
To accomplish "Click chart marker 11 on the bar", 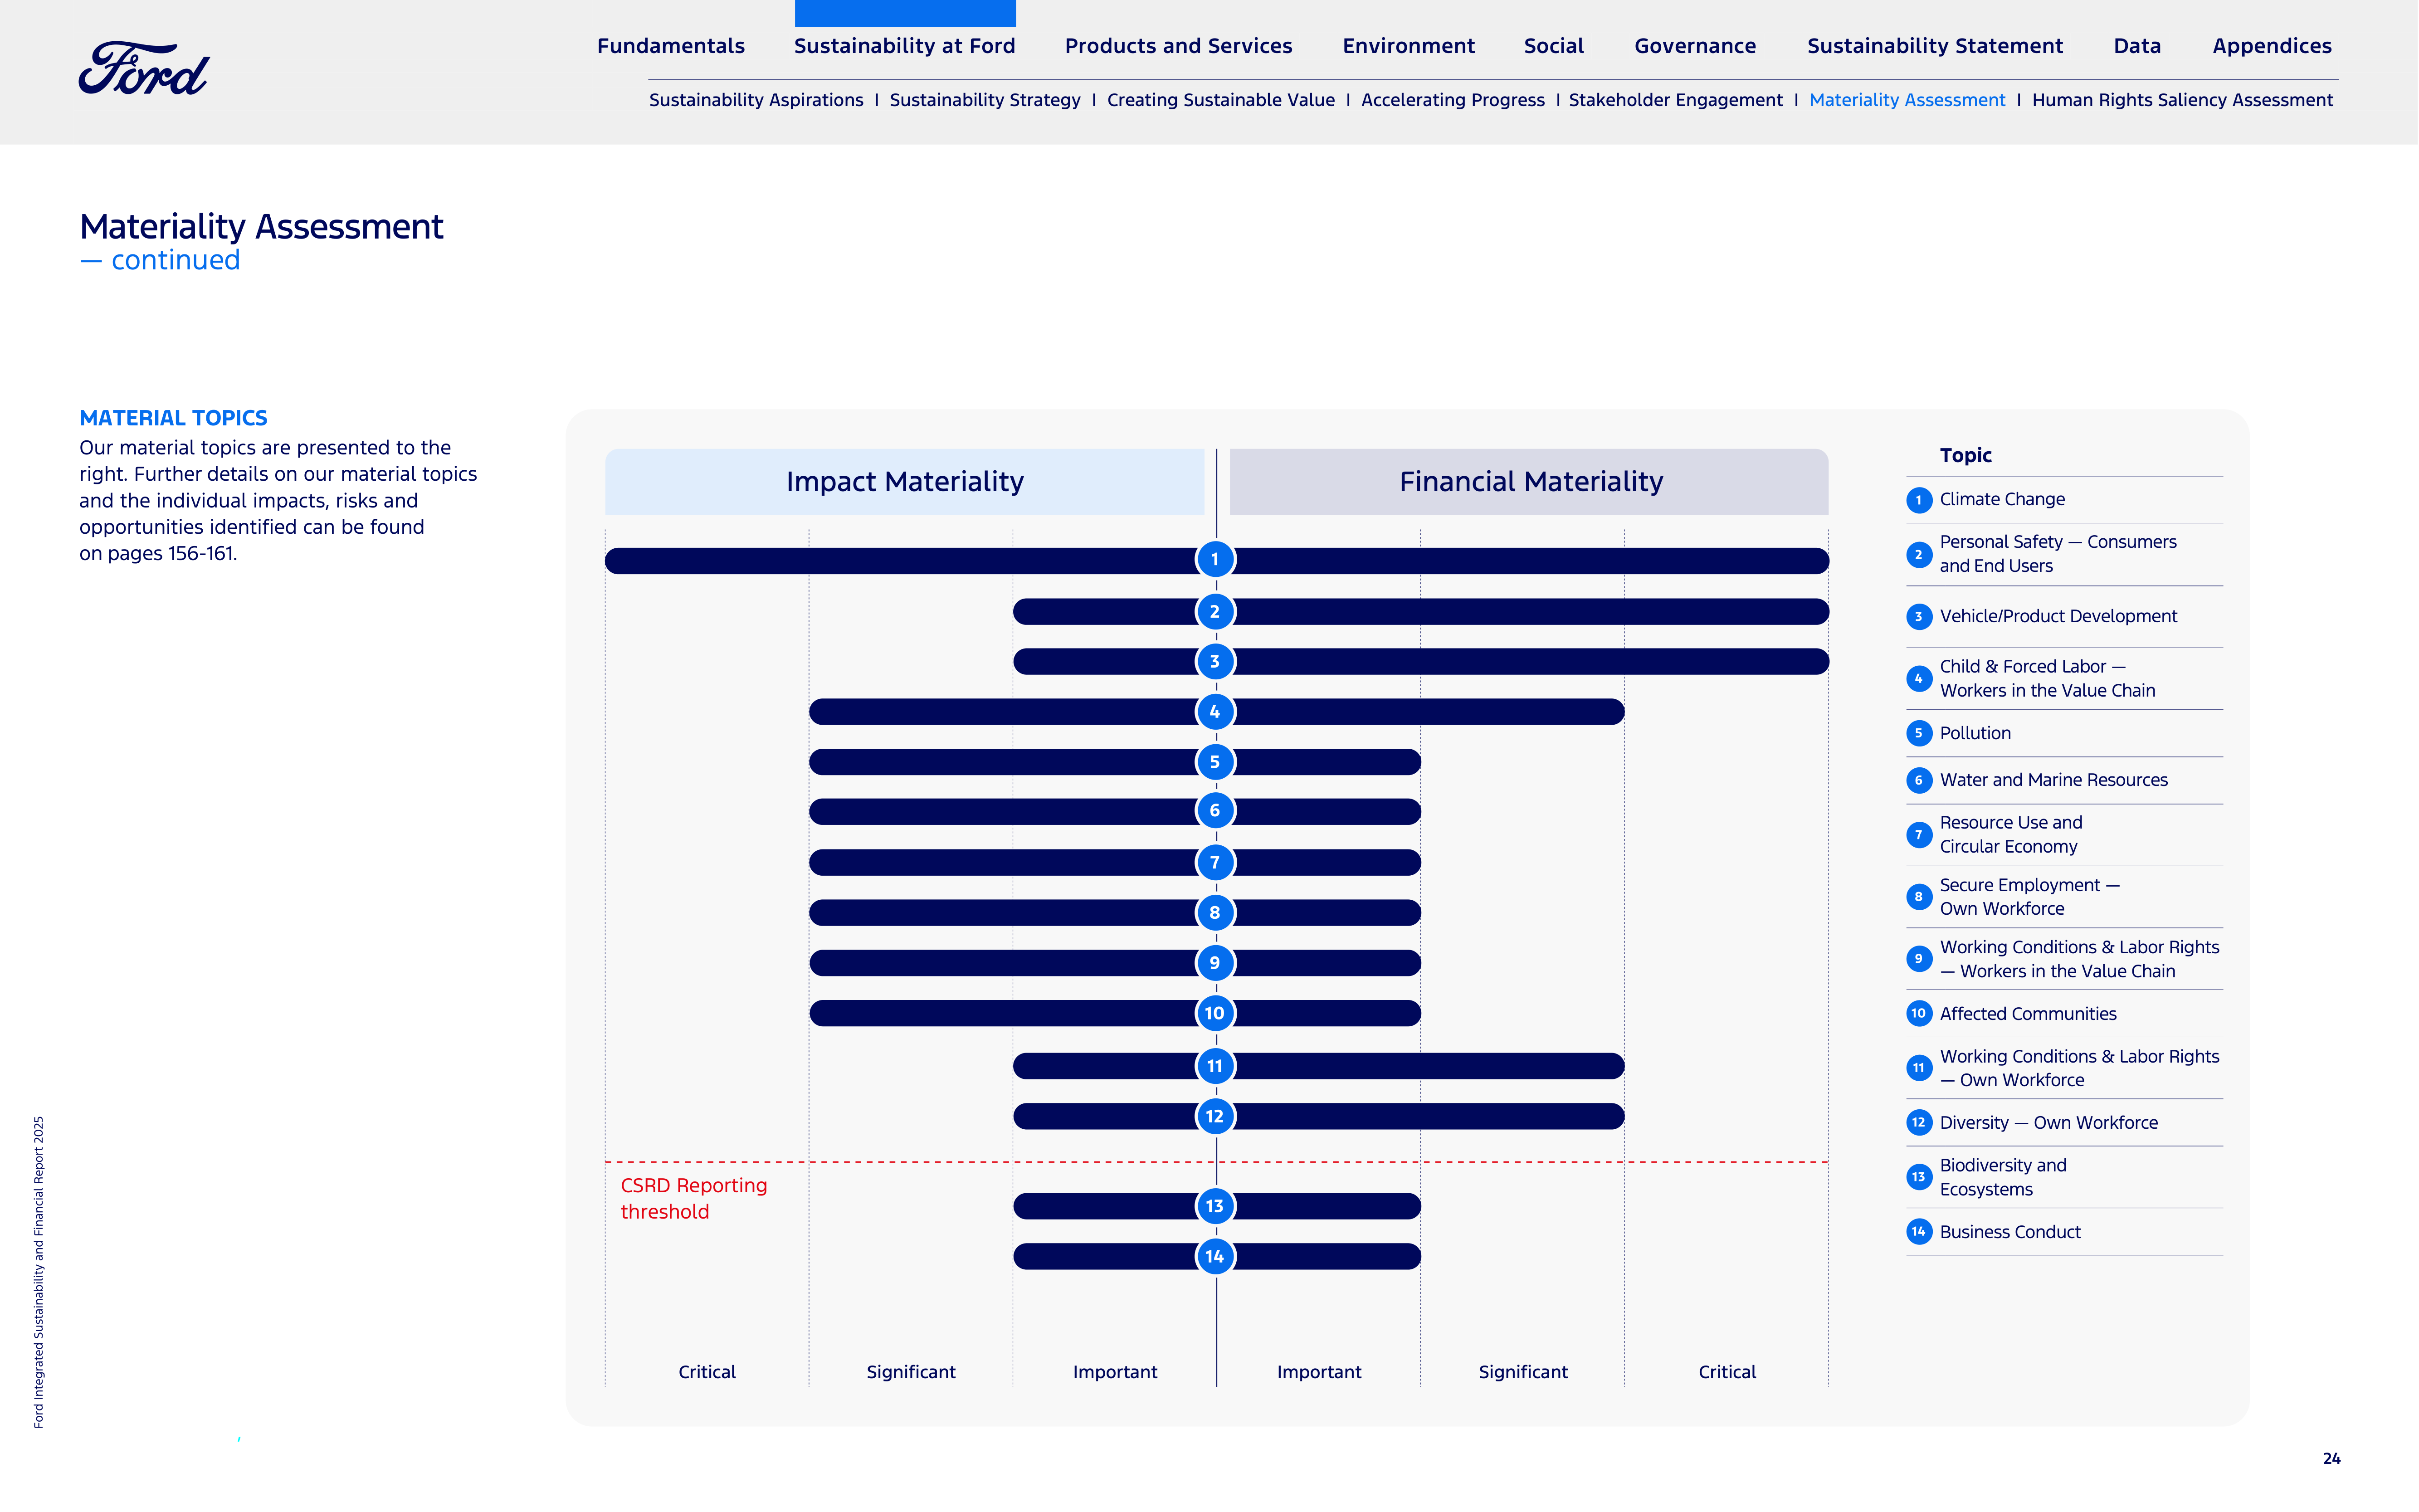I will pyautogui.click(x=1215, y=1066).
